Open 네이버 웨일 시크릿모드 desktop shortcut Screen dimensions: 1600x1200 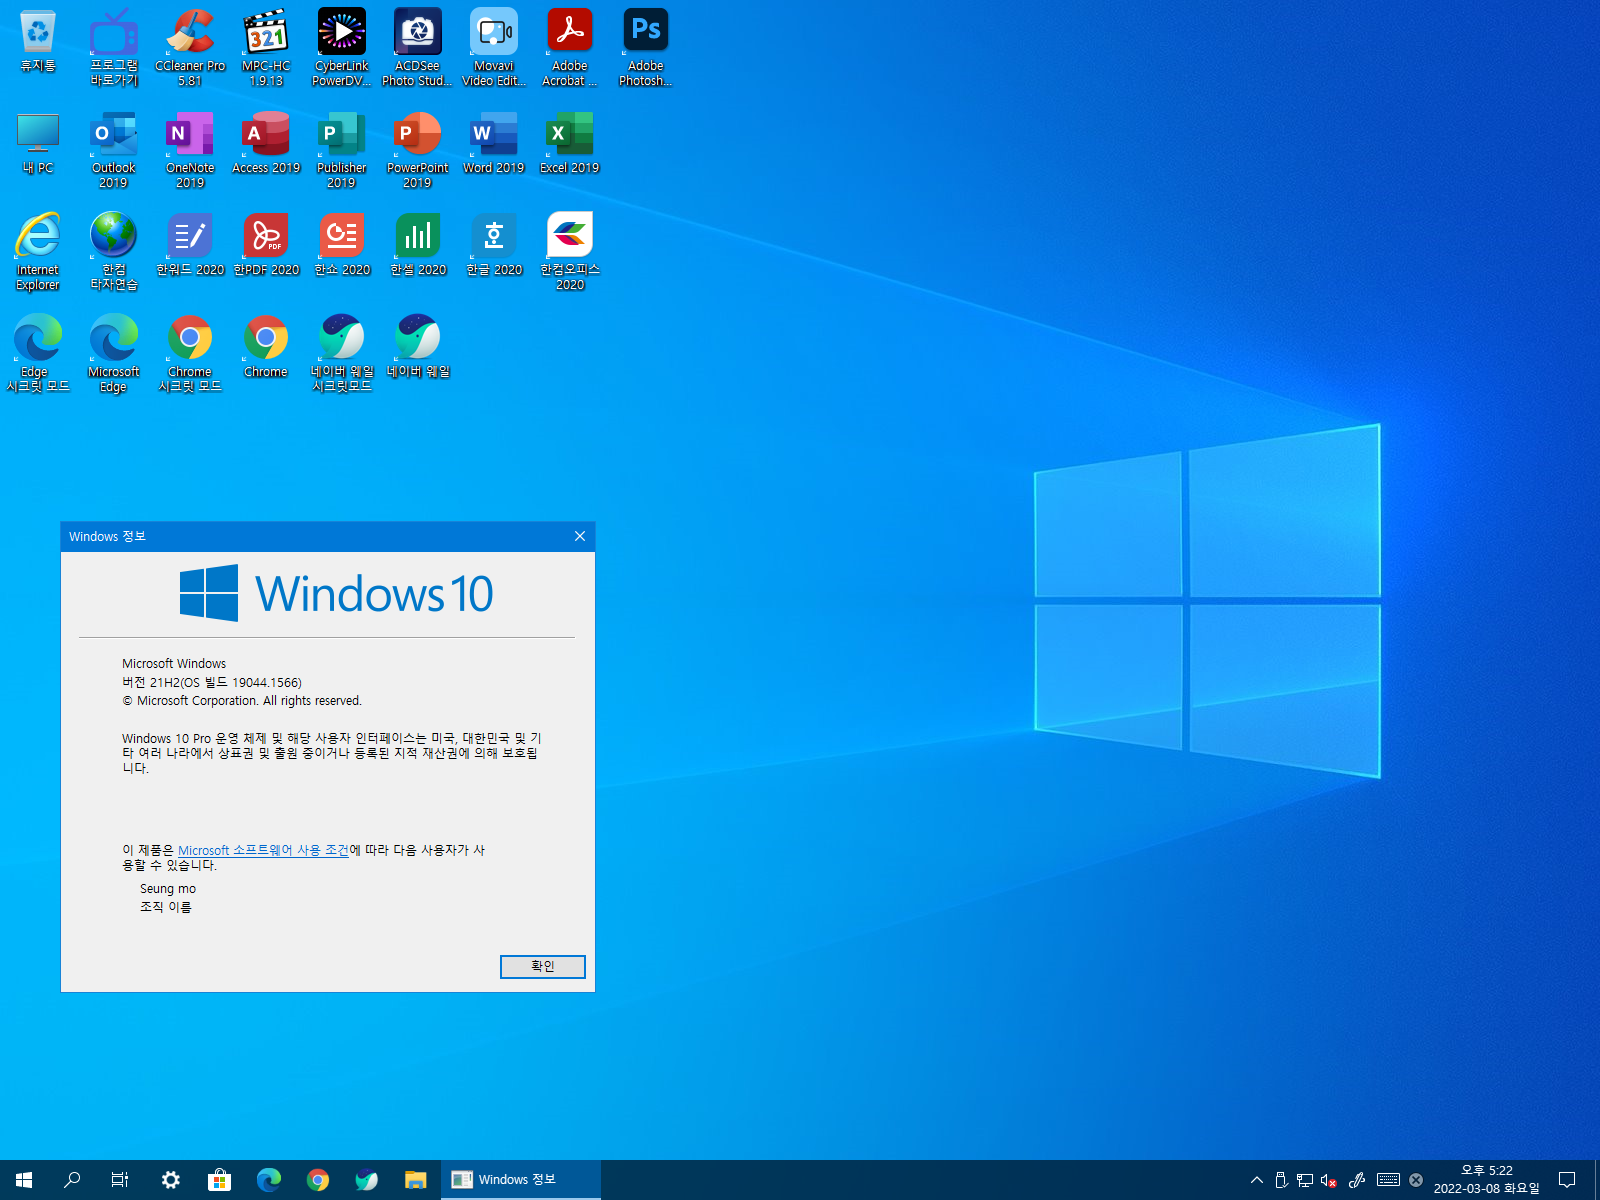[342, 353]
